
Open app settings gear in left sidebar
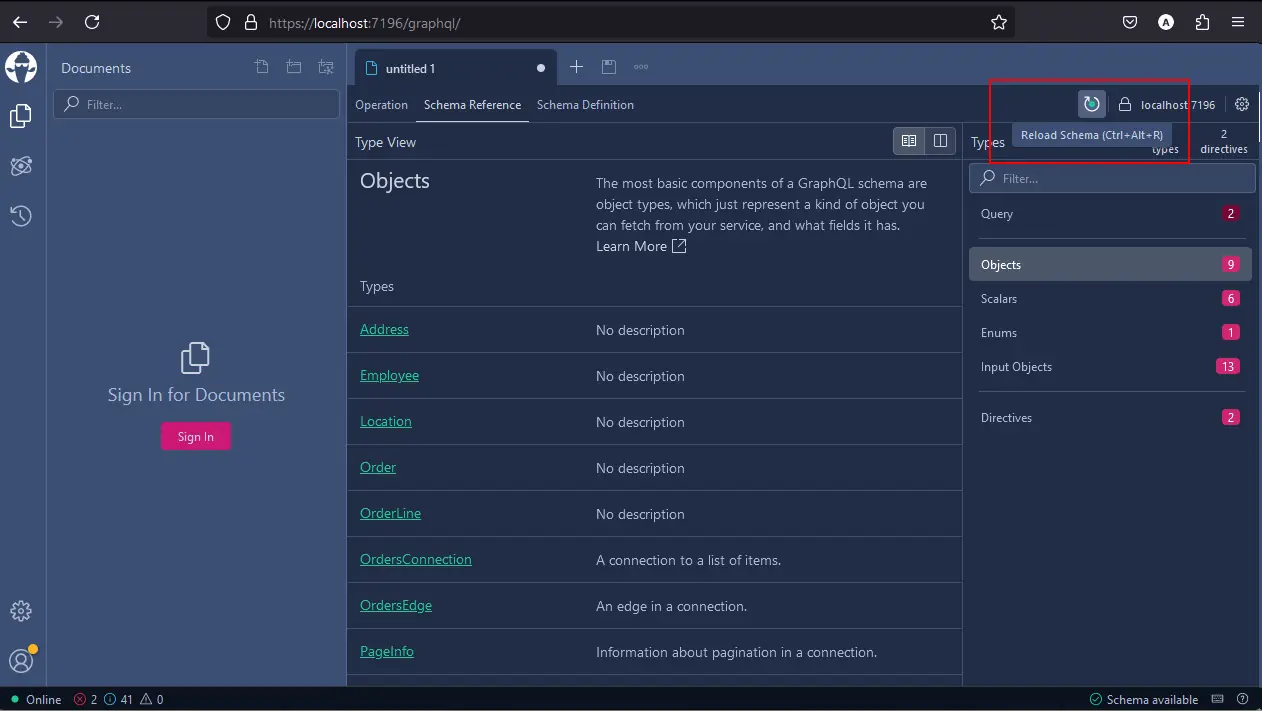click(x=21, y=611)
